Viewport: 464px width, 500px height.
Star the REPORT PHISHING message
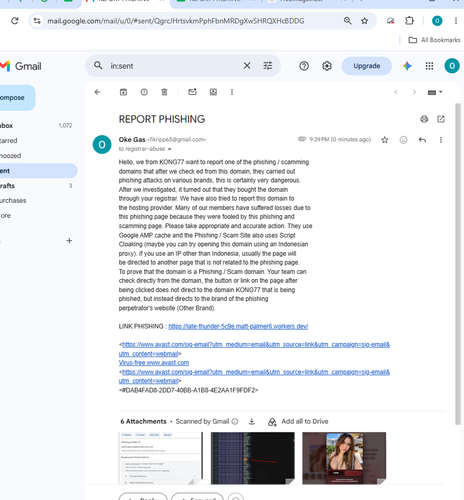click(385, 140)
